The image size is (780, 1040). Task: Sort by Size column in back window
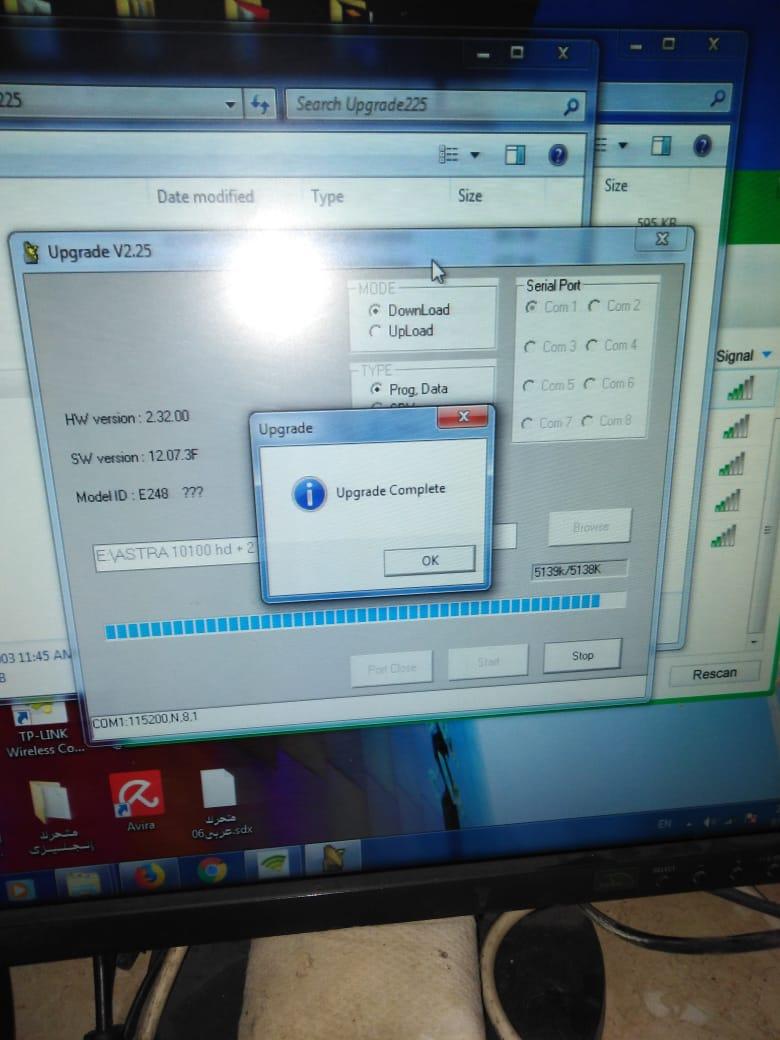pos(616,186)
